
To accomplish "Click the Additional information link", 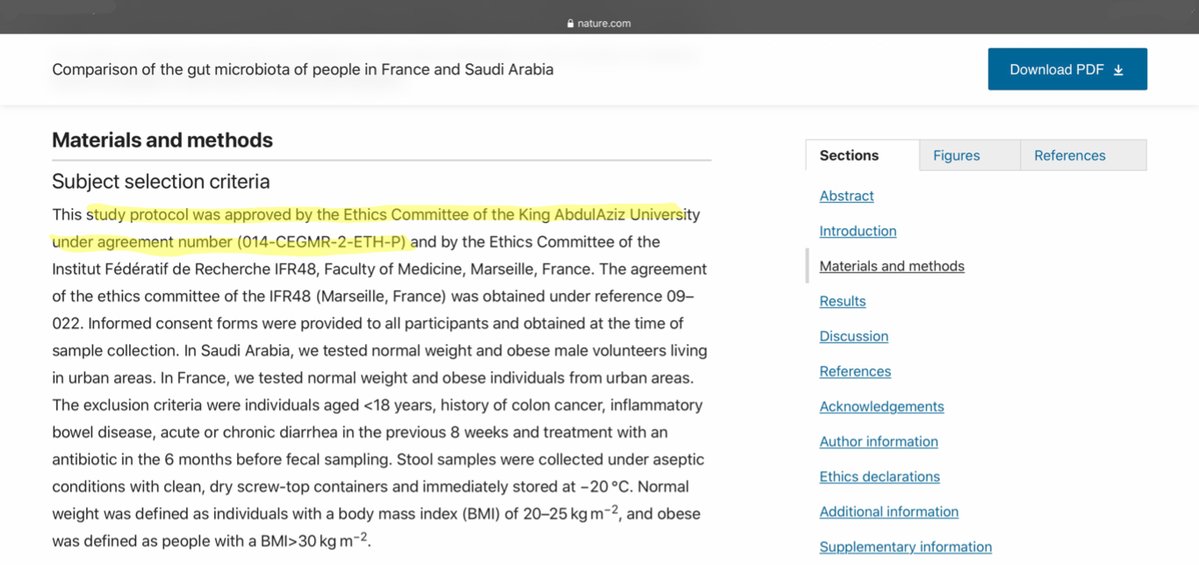I will point(888,511).
